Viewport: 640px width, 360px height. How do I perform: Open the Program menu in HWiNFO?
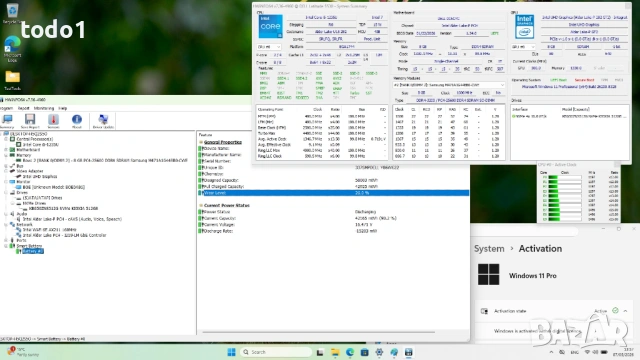[x=6, y=108]
